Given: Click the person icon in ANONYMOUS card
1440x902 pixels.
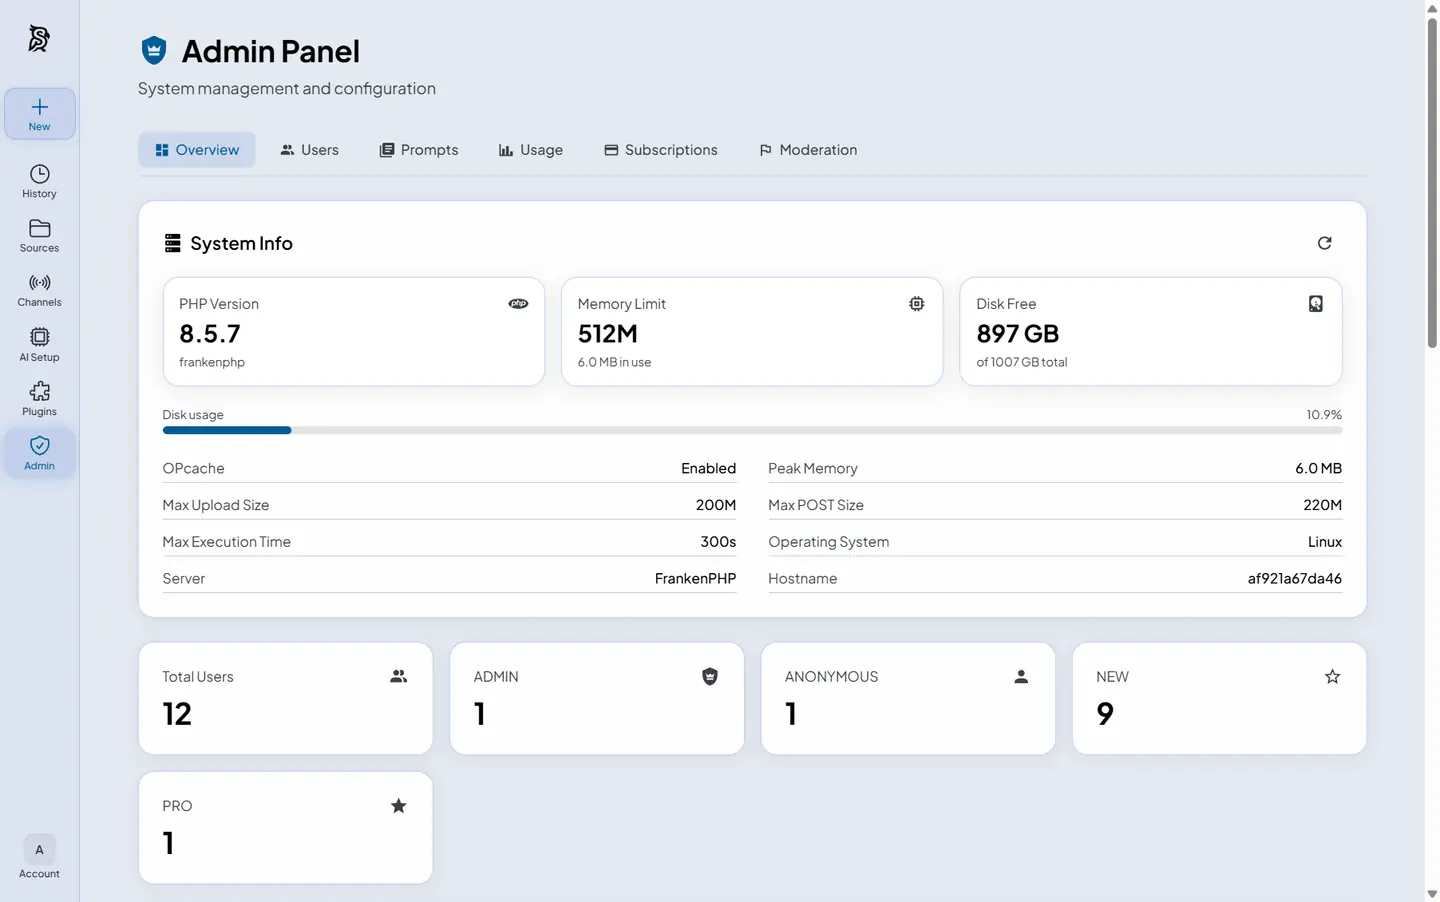Looking at the screenshot, I should pyautogui.click(x=1021, y=677).
